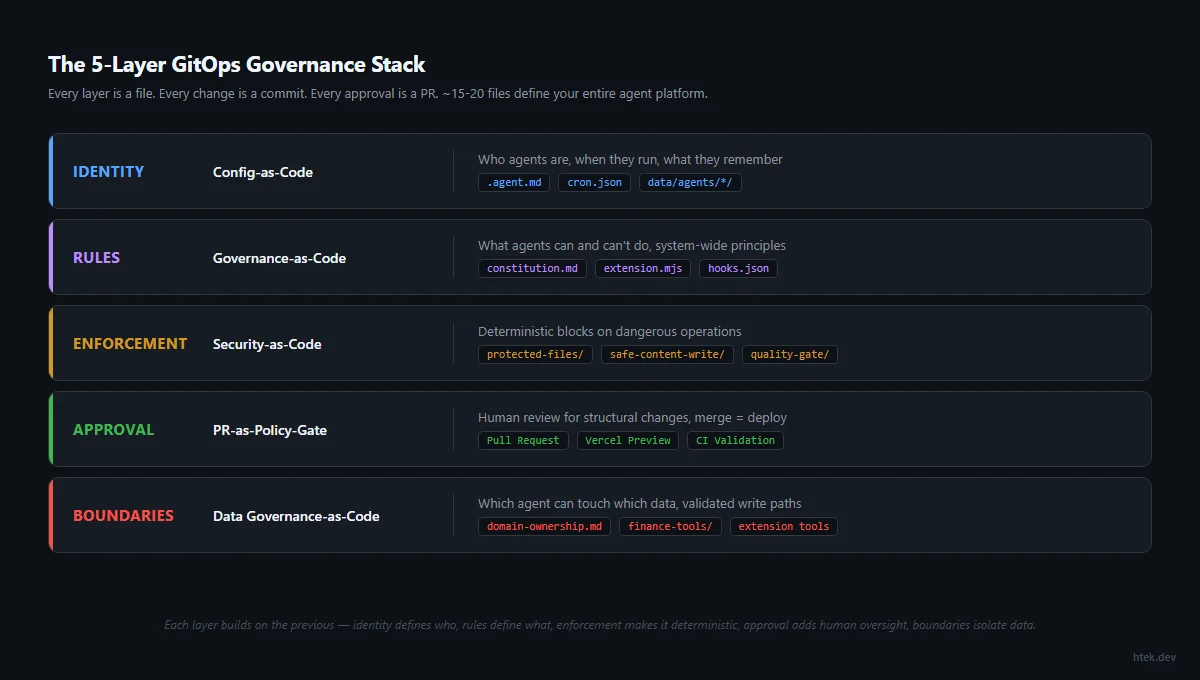
Task: Click "Which agent can touch which data" description
Action: coord(640,503)
